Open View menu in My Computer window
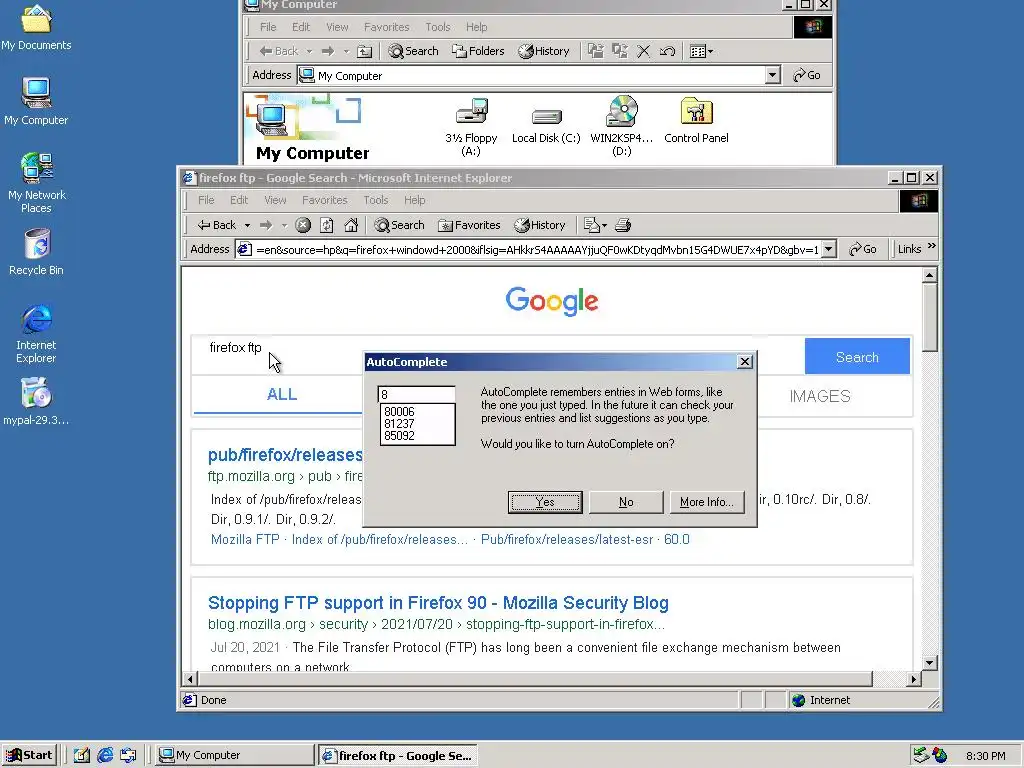1024x768 pixels. click(x=337, y=27)
